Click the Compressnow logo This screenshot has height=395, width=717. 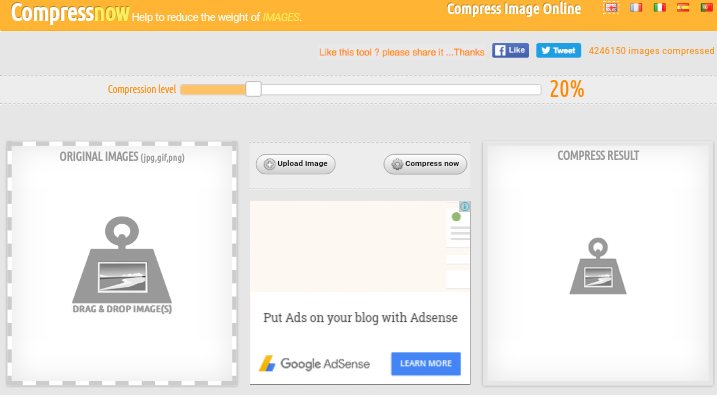point(70,13)
